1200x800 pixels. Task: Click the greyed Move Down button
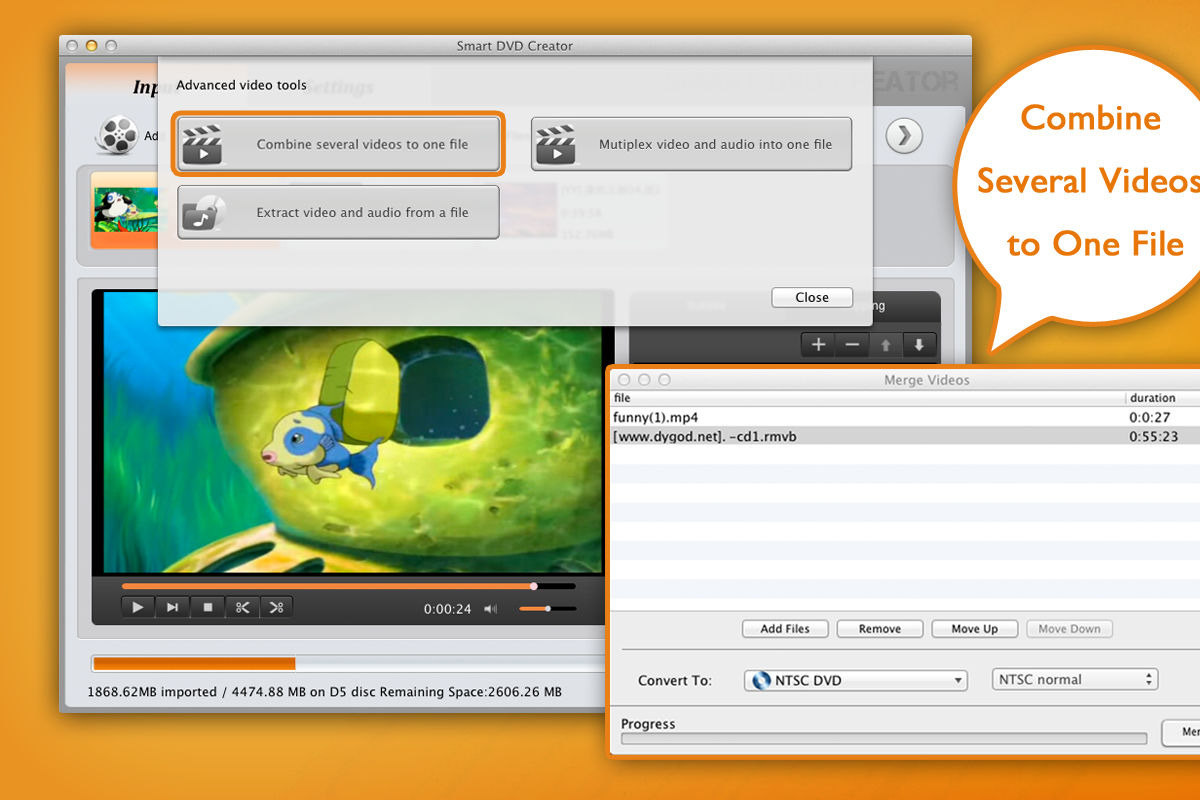coord(1069,629)
